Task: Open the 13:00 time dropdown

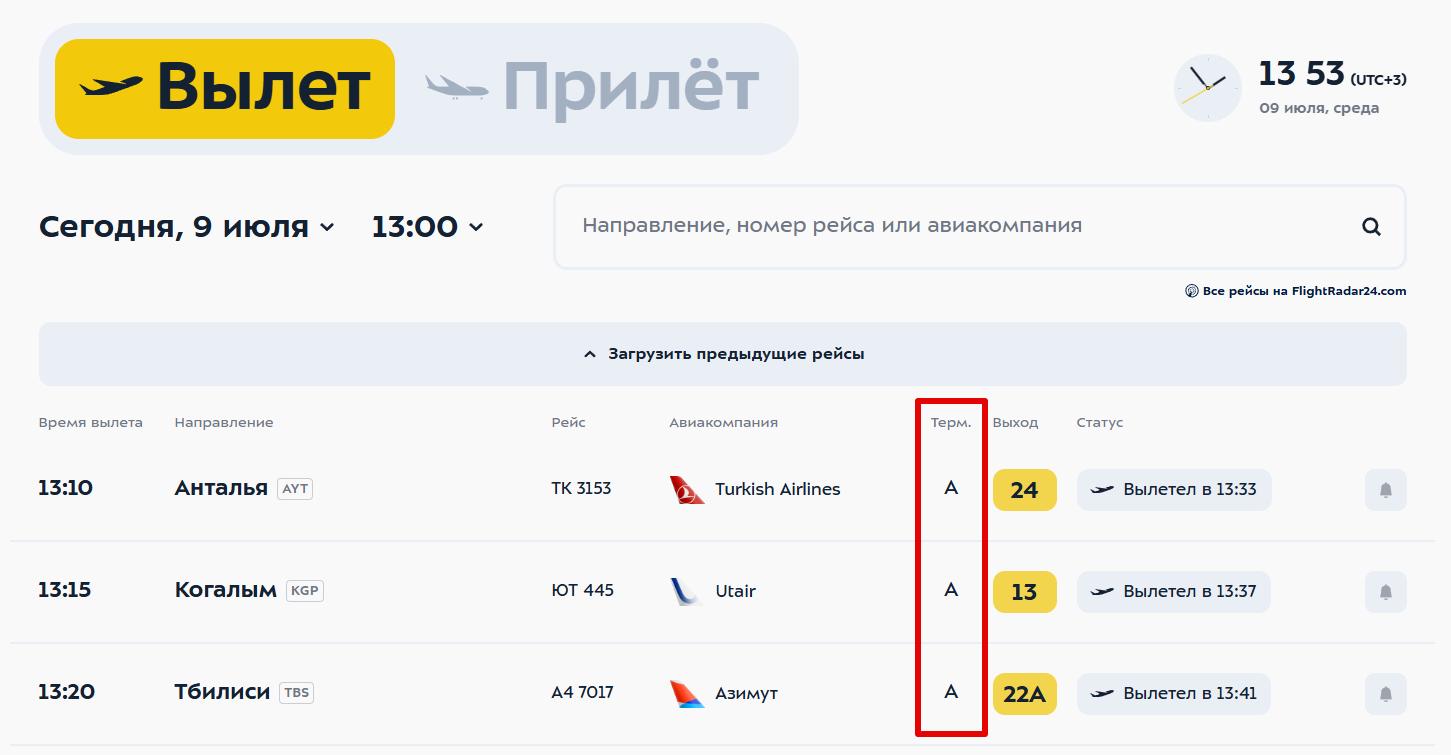Action: (427, 227)
